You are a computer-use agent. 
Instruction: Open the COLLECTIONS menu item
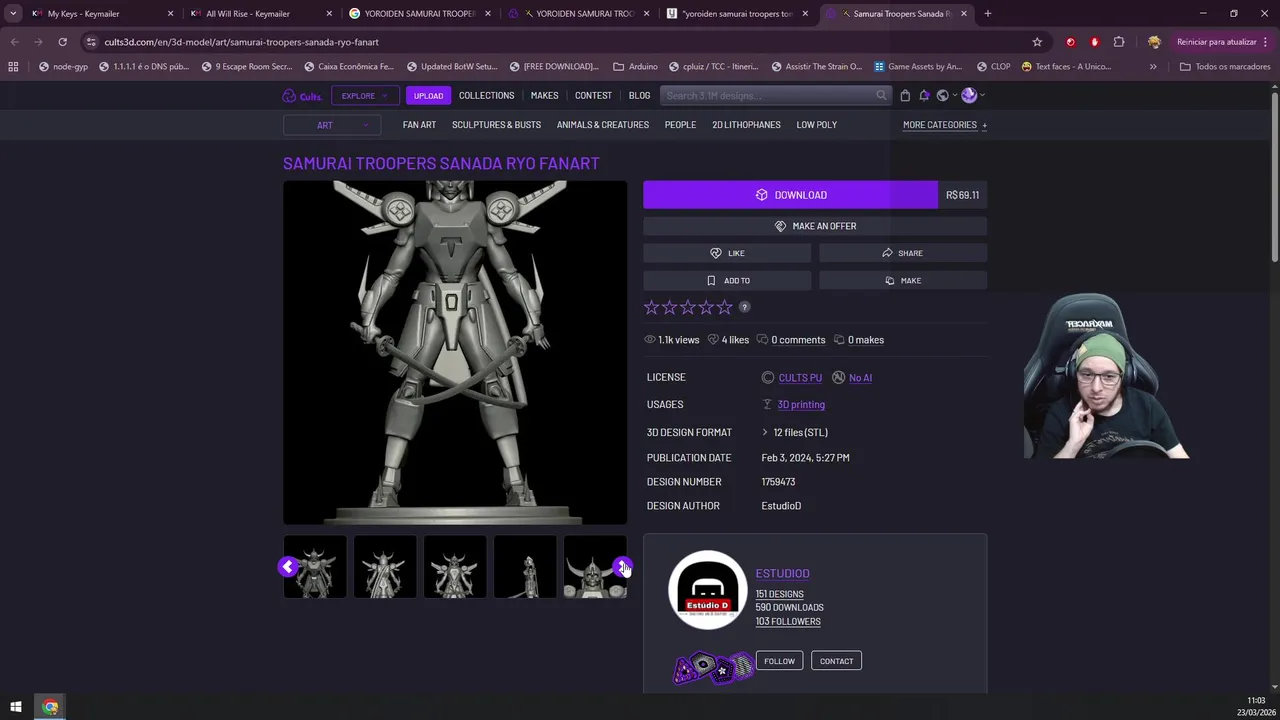tap(486, 96)
